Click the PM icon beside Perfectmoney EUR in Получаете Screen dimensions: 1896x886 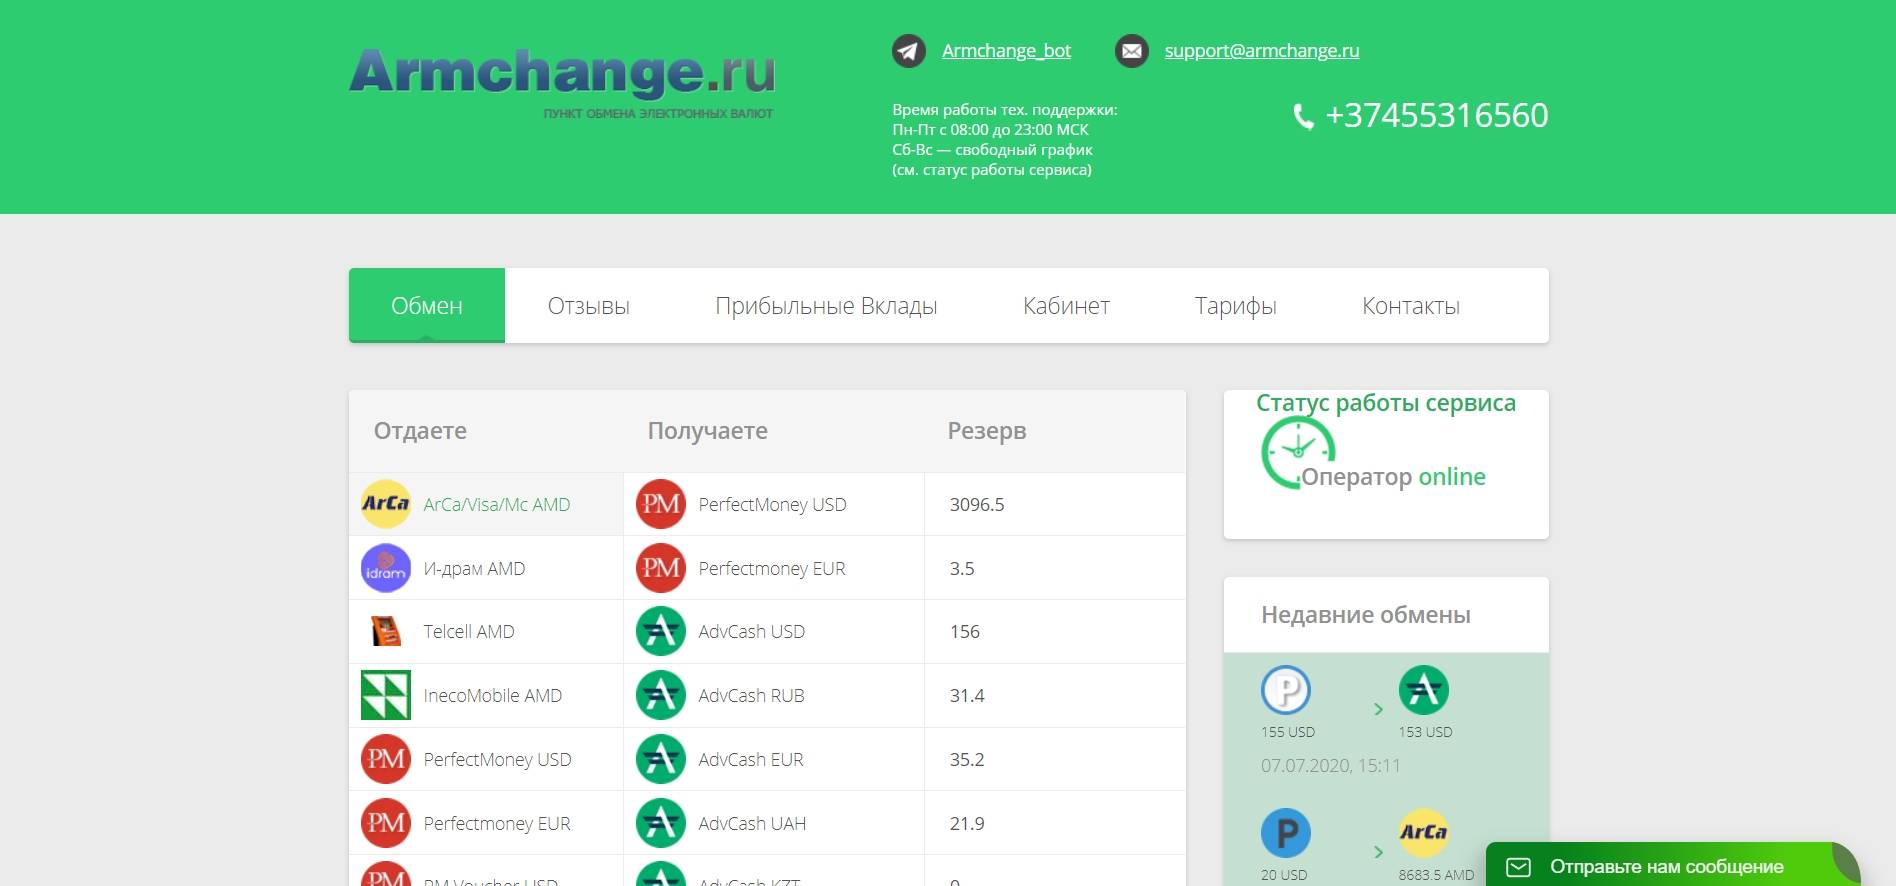point(661,568)
